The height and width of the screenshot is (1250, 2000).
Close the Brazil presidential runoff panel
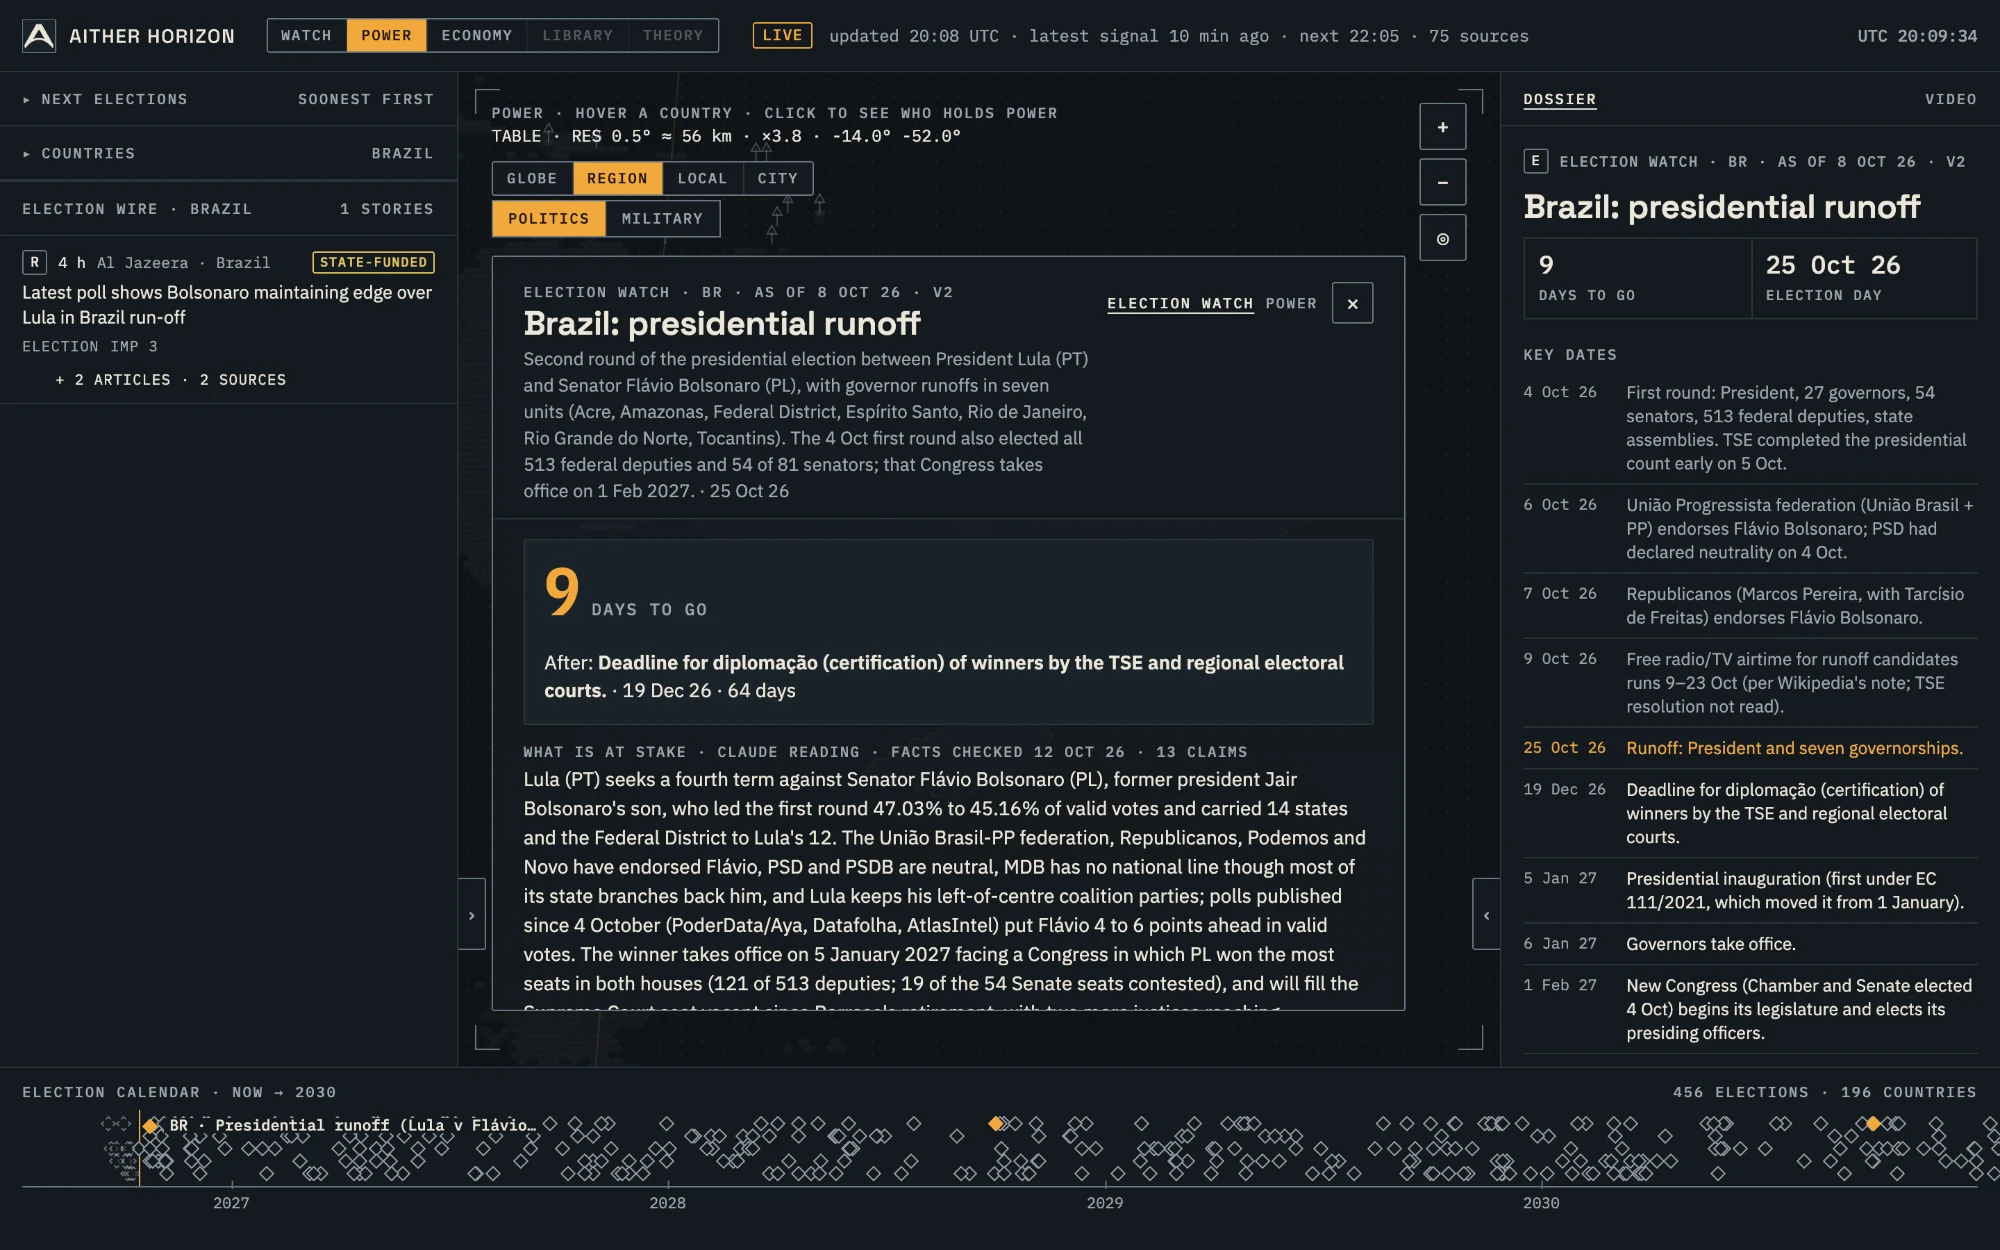pos(1352,303)
